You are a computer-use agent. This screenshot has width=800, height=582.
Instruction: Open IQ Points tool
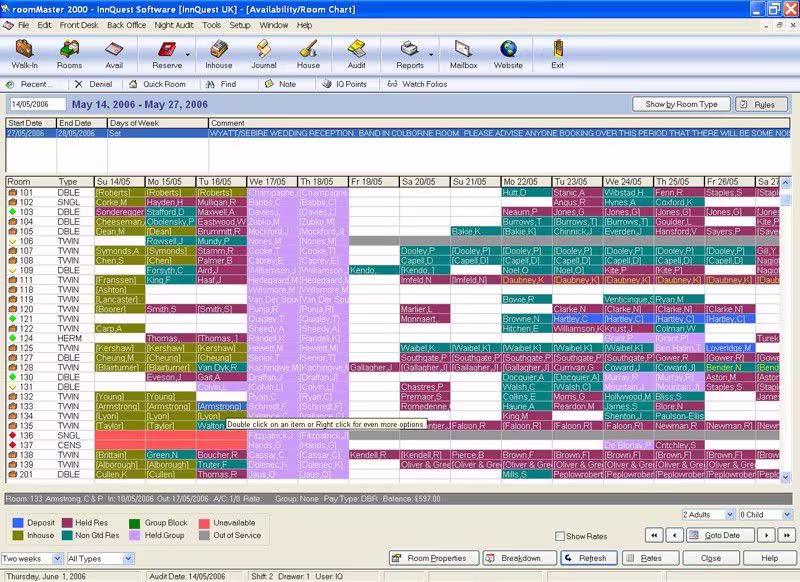(345, 84)
